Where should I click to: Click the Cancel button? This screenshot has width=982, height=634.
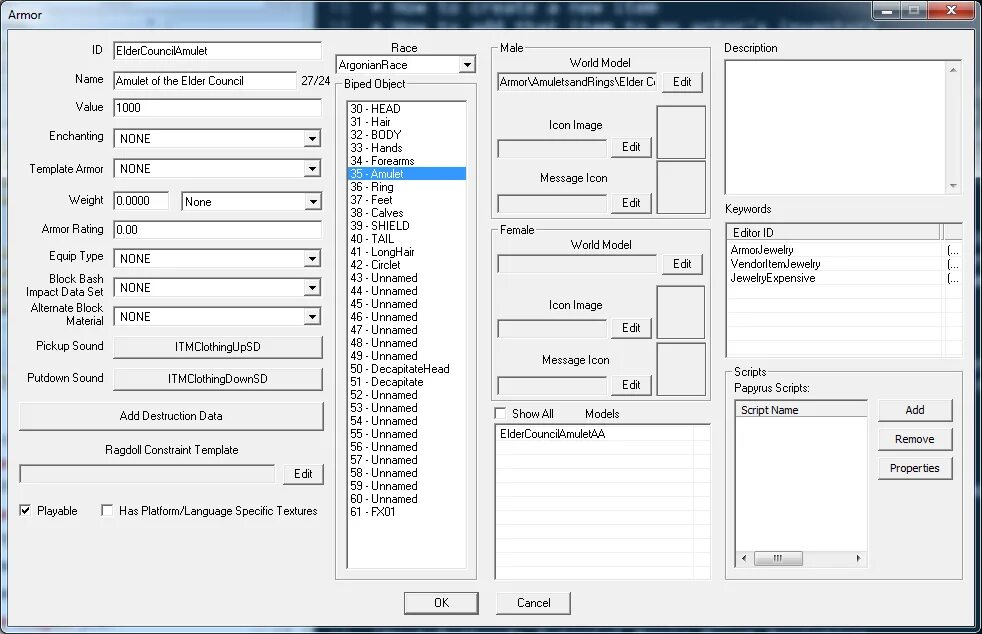[x=534, y=603]
